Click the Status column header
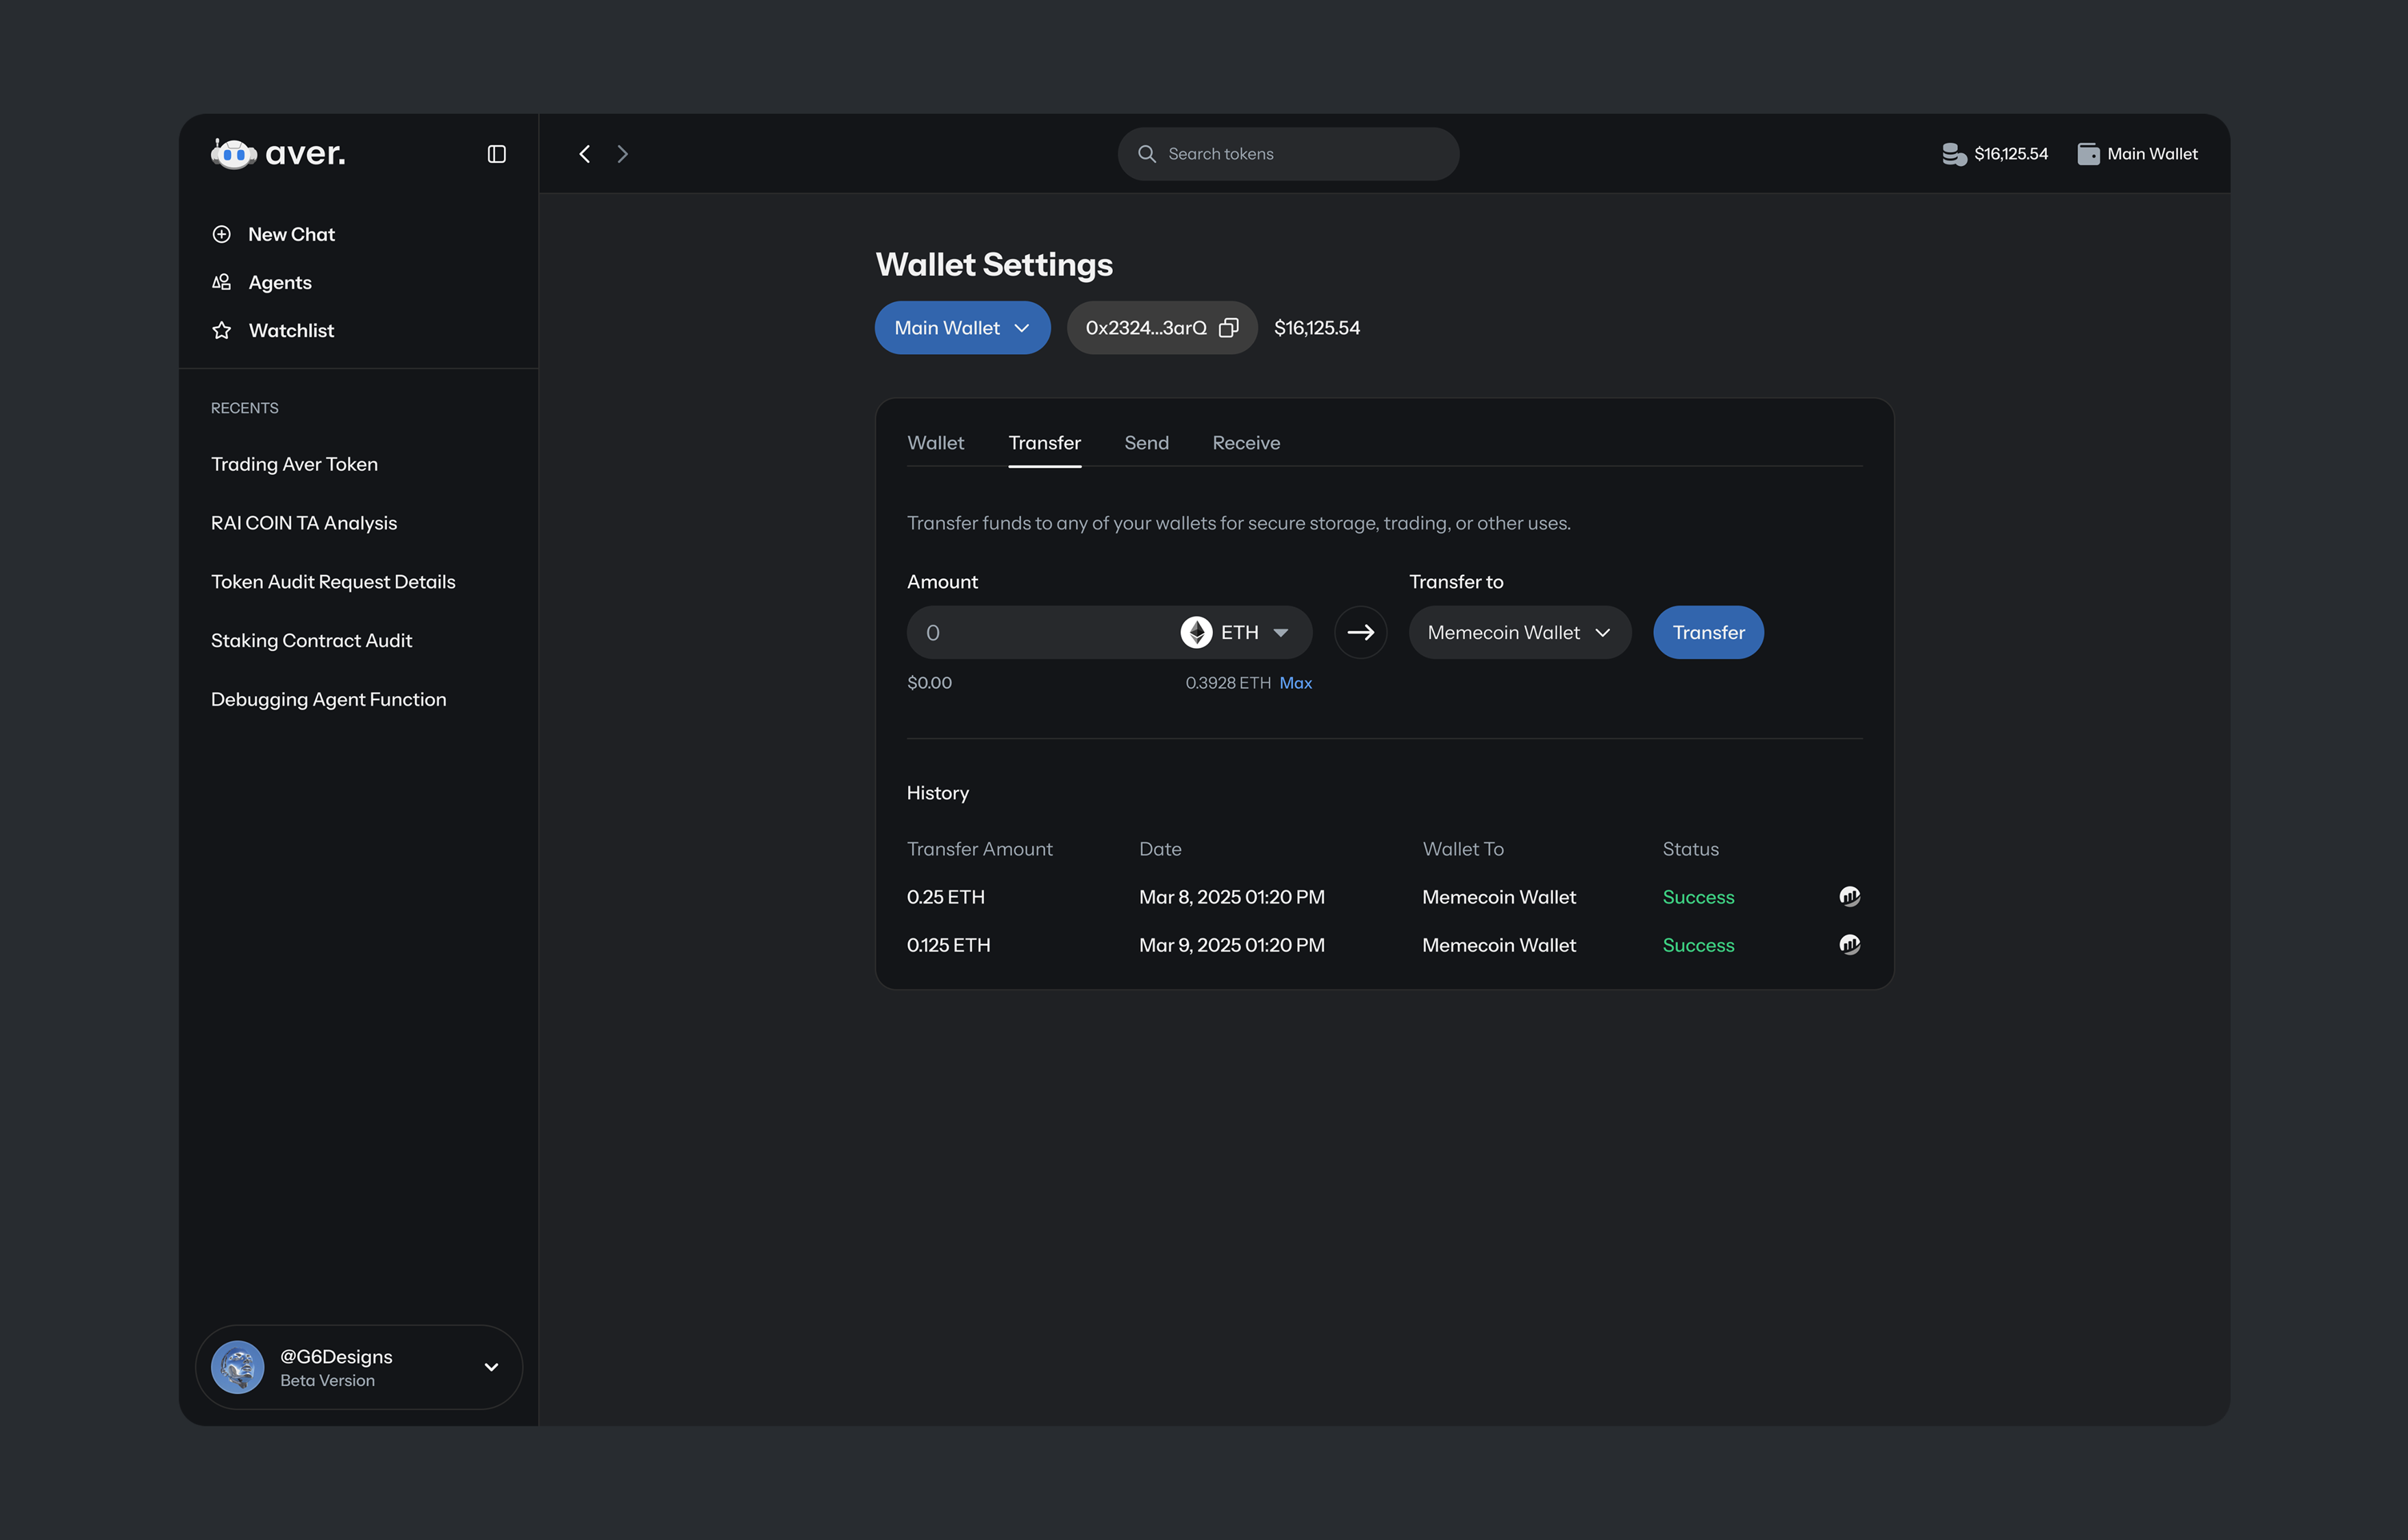 pyautogui.click(x=1690, y=849)
